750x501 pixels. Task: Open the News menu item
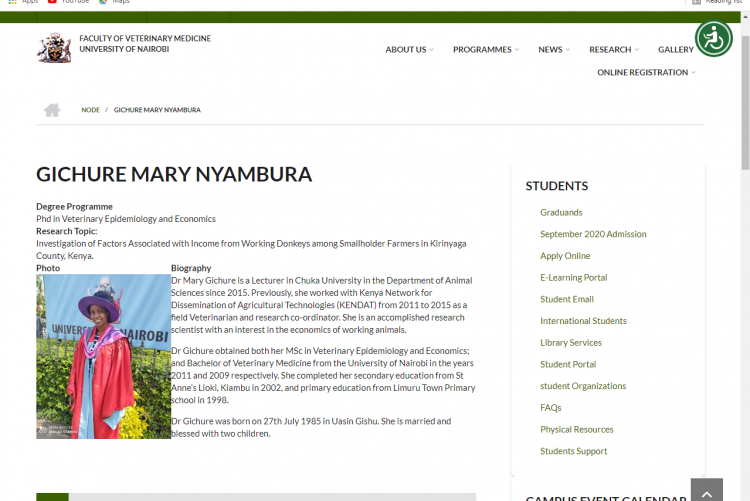(553, 50)
